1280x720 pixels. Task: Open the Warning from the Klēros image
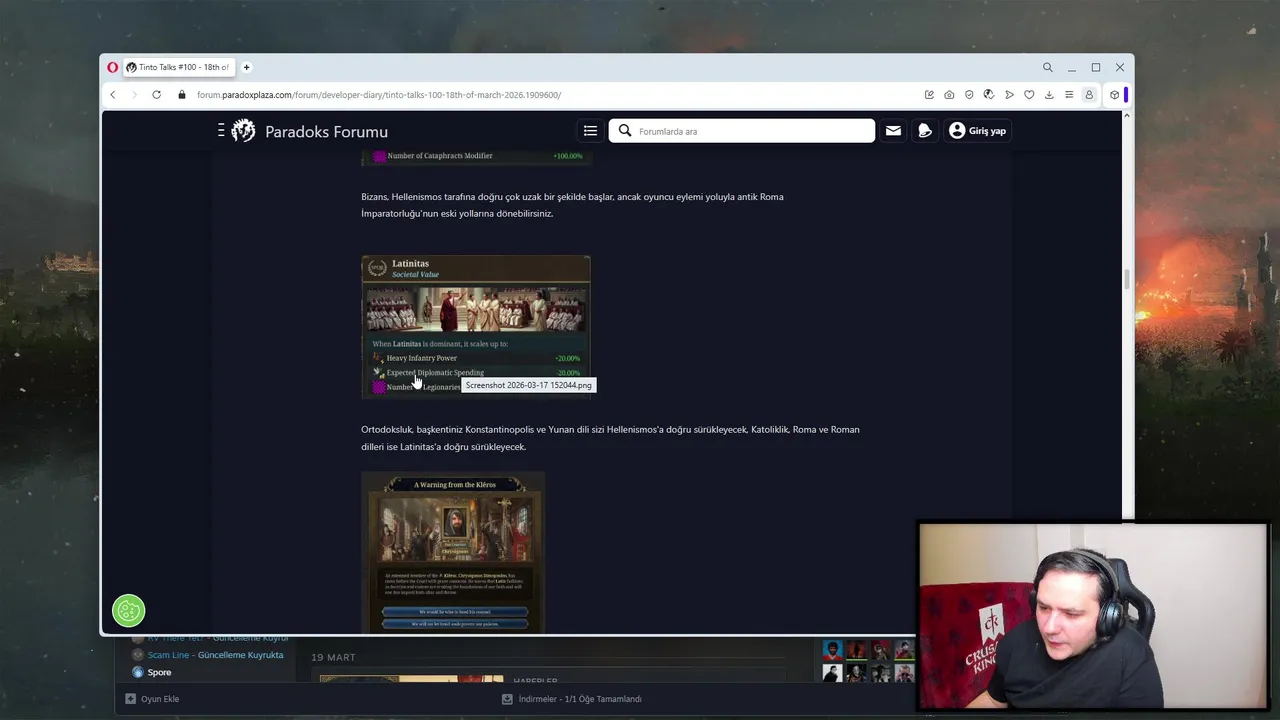(x=453, y=552)
